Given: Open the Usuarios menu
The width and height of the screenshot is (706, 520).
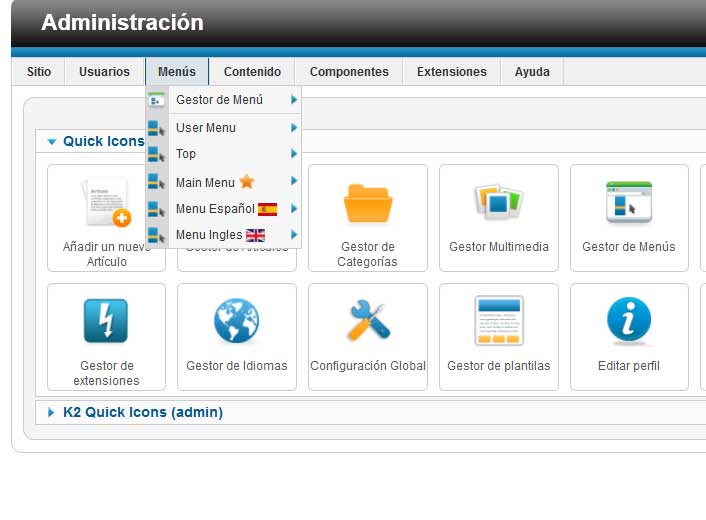Looking at the screenshot, I should [x=104, y=72].
